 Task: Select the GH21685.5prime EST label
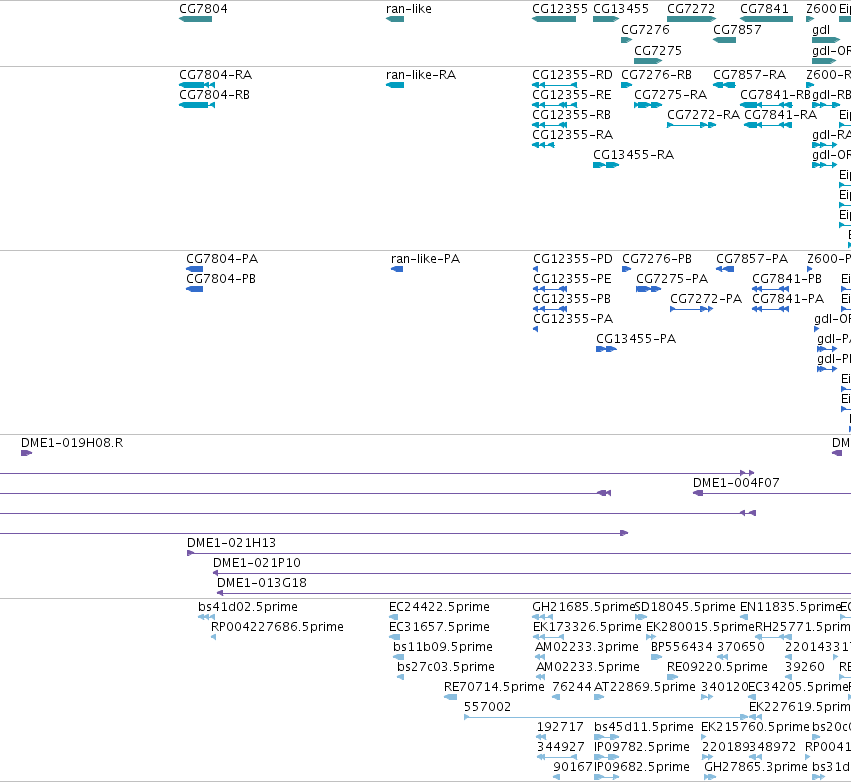(x=583, y=607)
